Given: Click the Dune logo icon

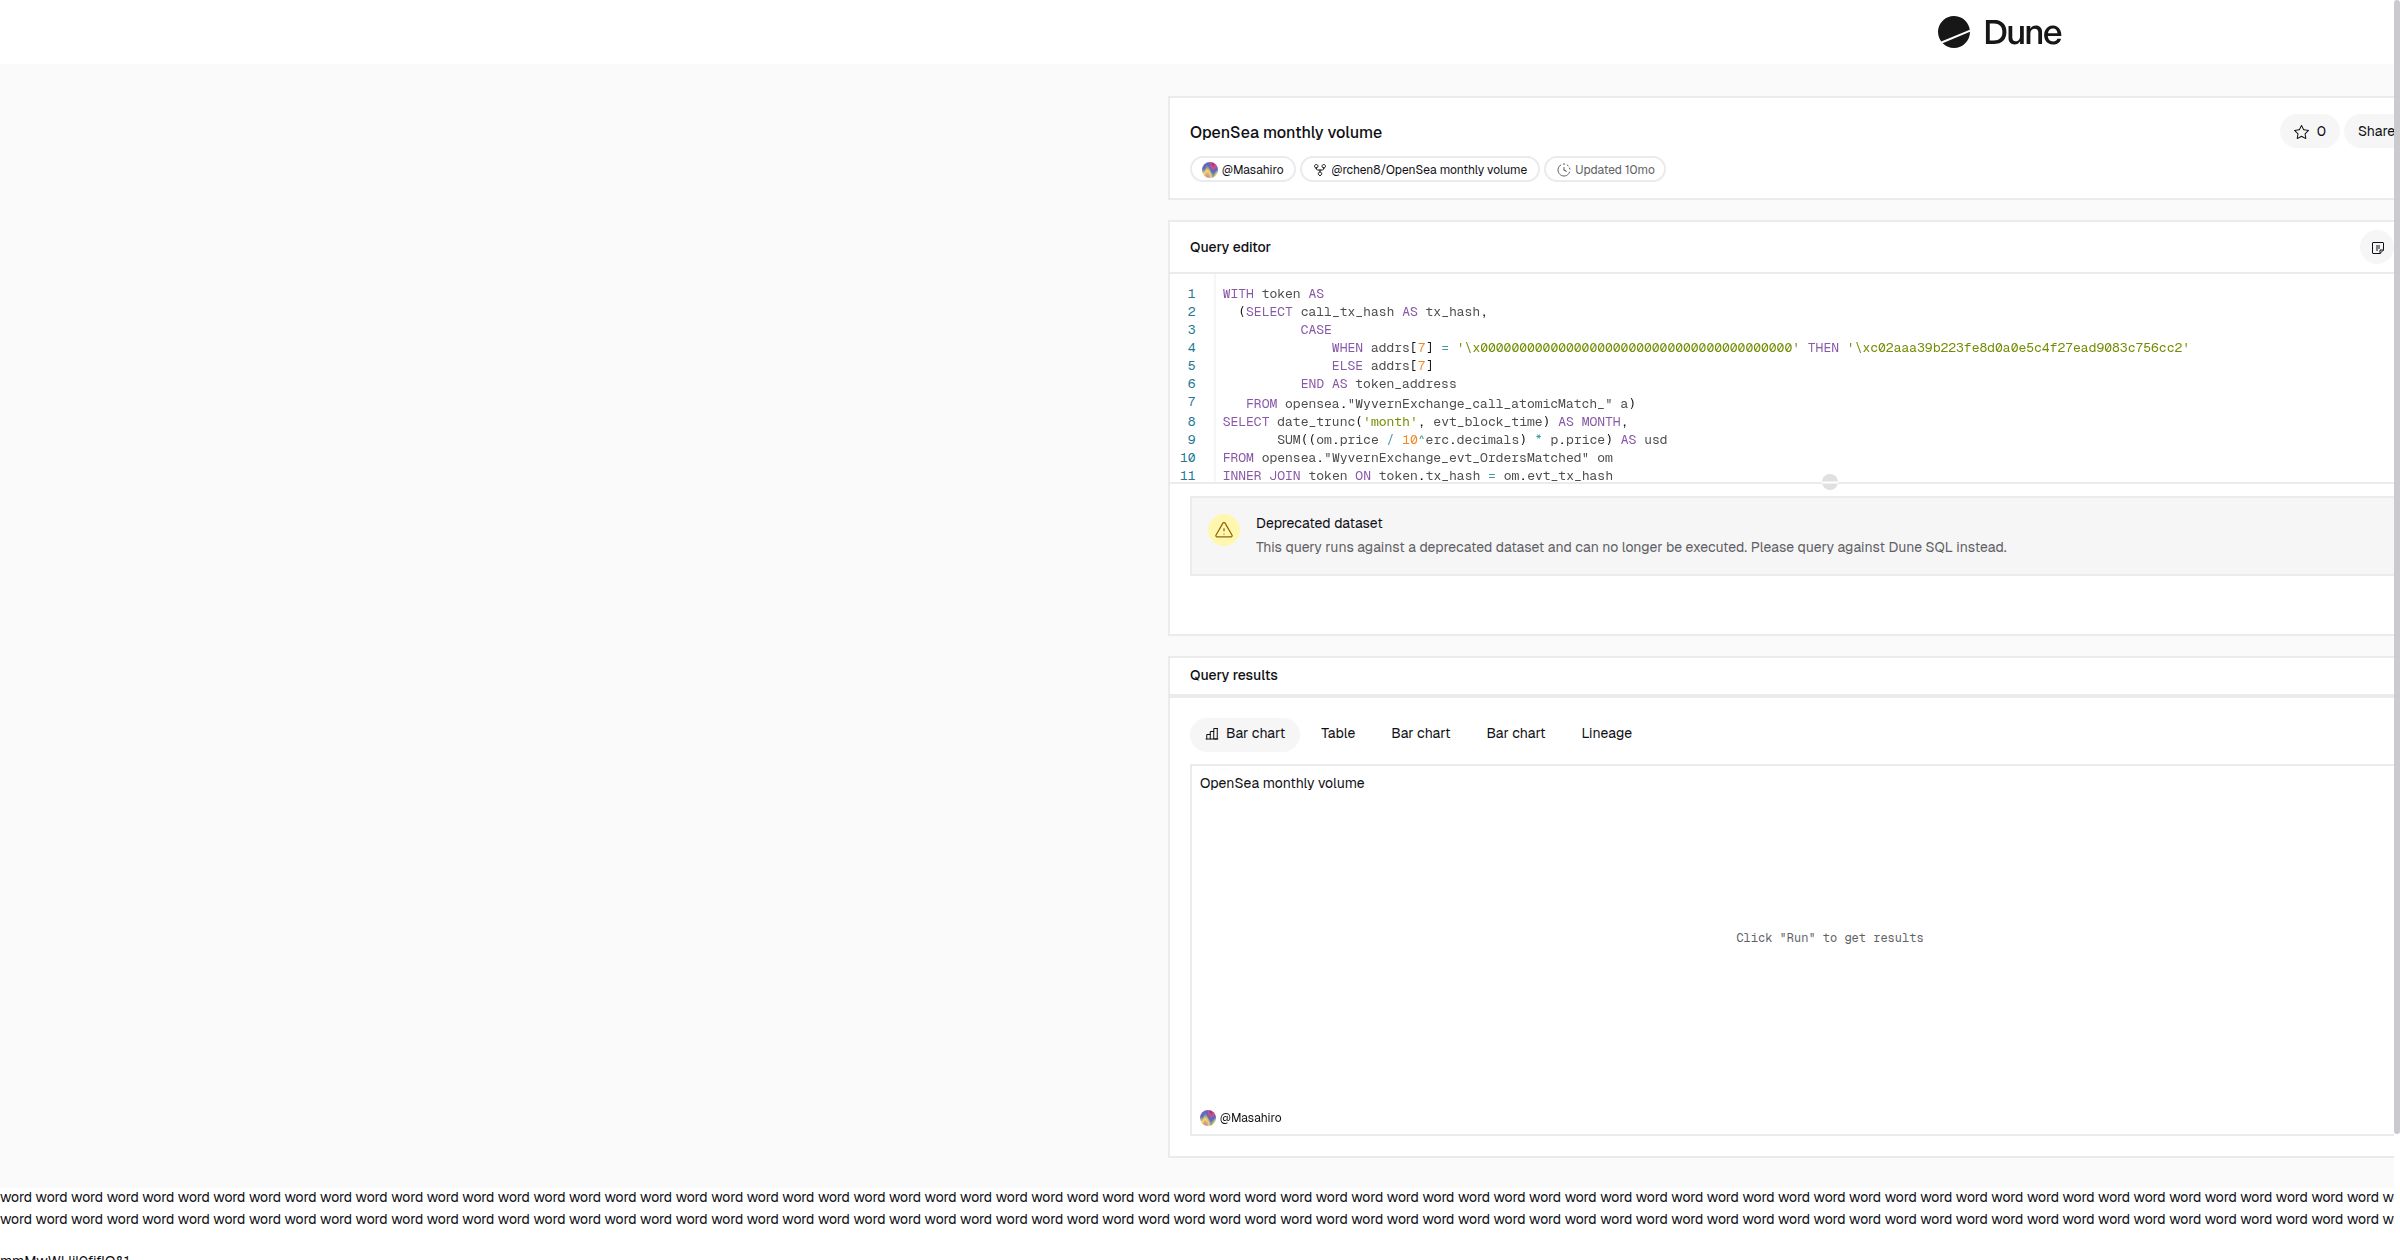Looking at the screenshot, I should 1953,32.
